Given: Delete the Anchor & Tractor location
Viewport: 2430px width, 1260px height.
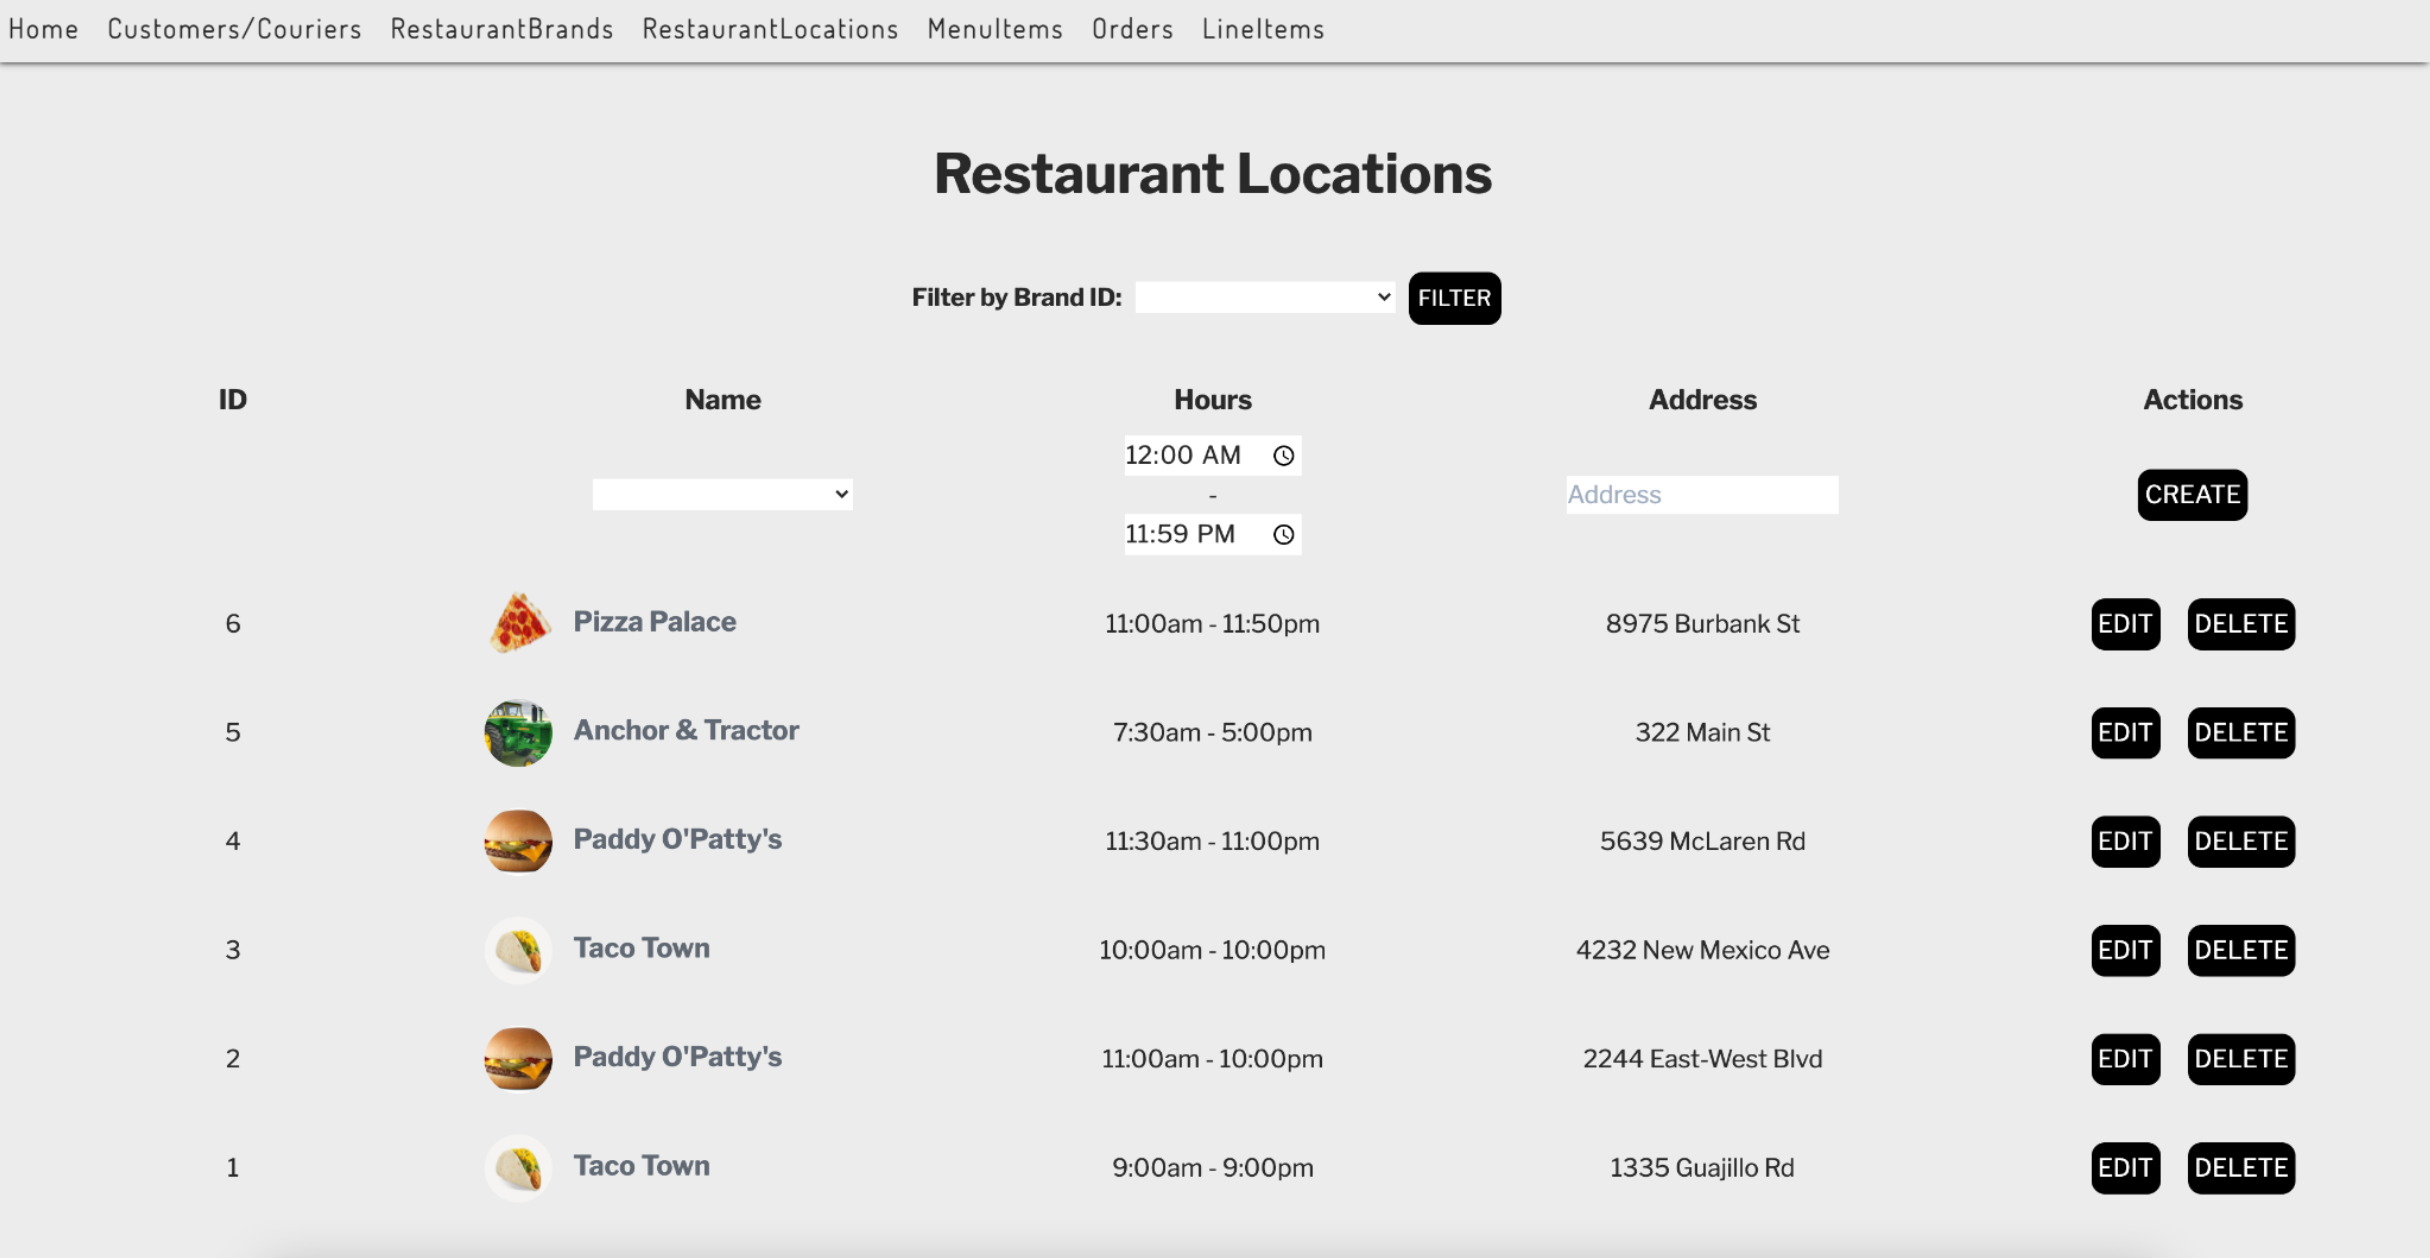Looking at the screenshot, I should tap(2241, 733).
